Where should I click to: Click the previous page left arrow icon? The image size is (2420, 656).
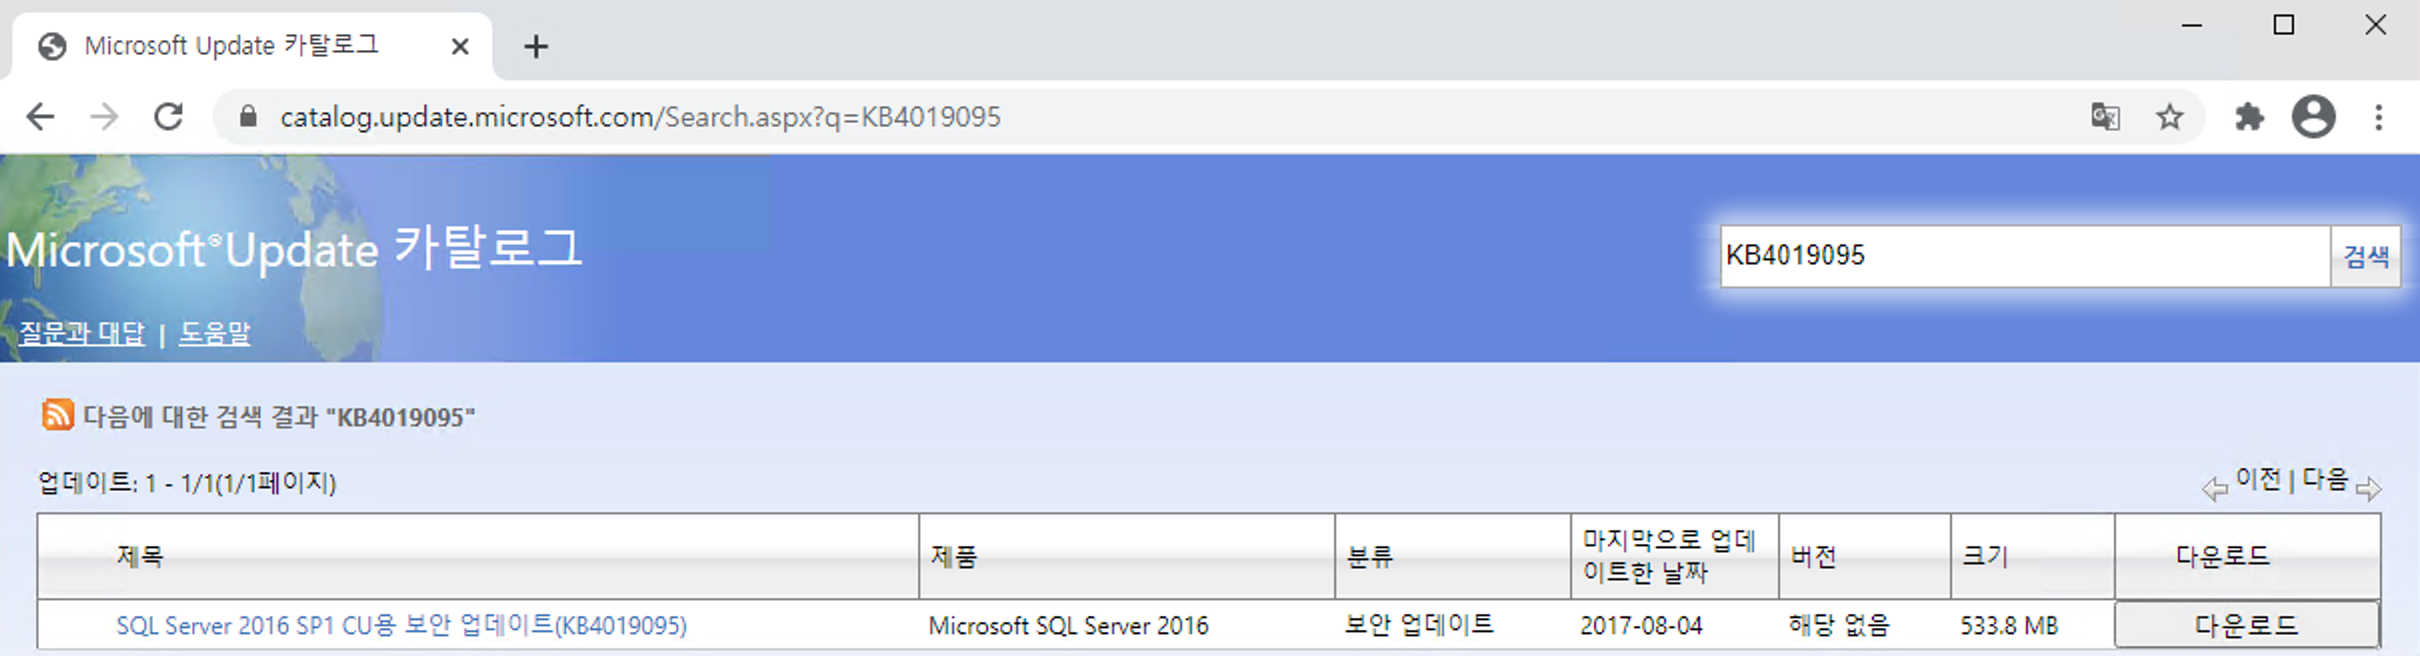tap(2214, 488)
